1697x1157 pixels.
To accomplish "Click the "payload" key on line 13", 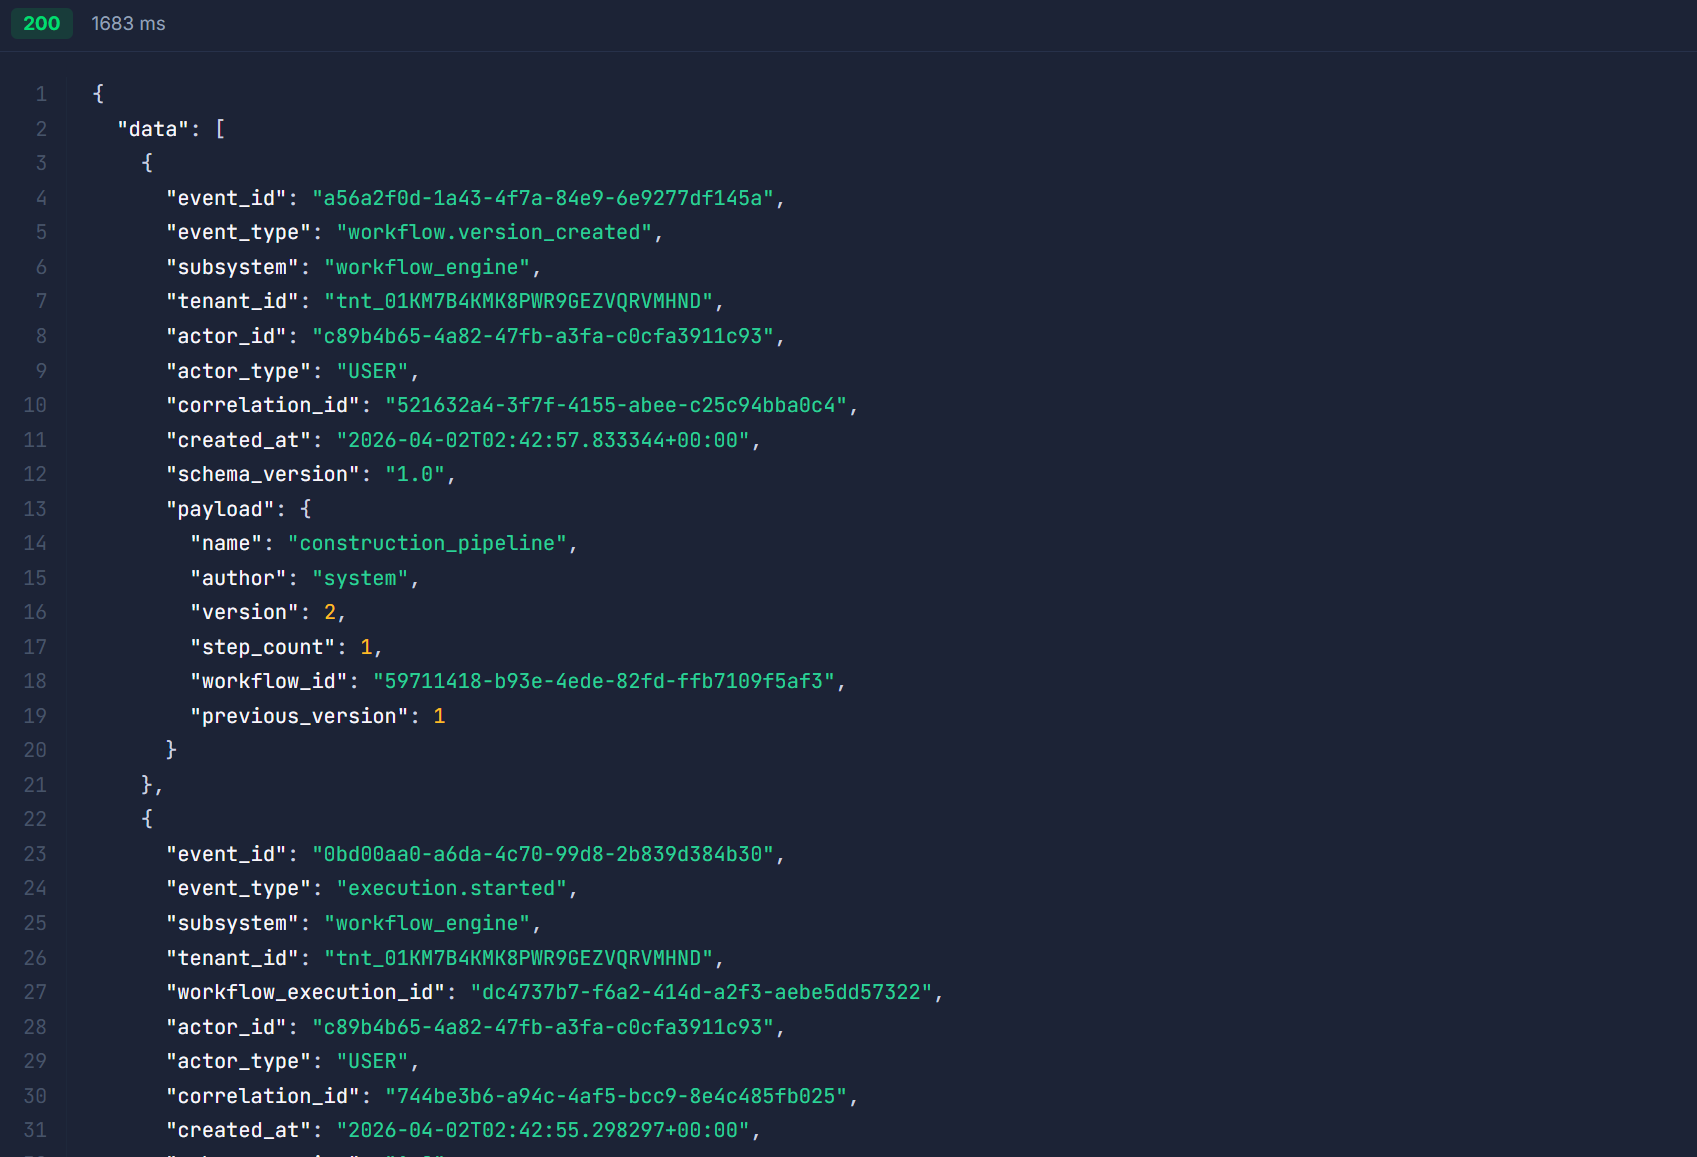I will pyautogui.click(x=220, y=509).
